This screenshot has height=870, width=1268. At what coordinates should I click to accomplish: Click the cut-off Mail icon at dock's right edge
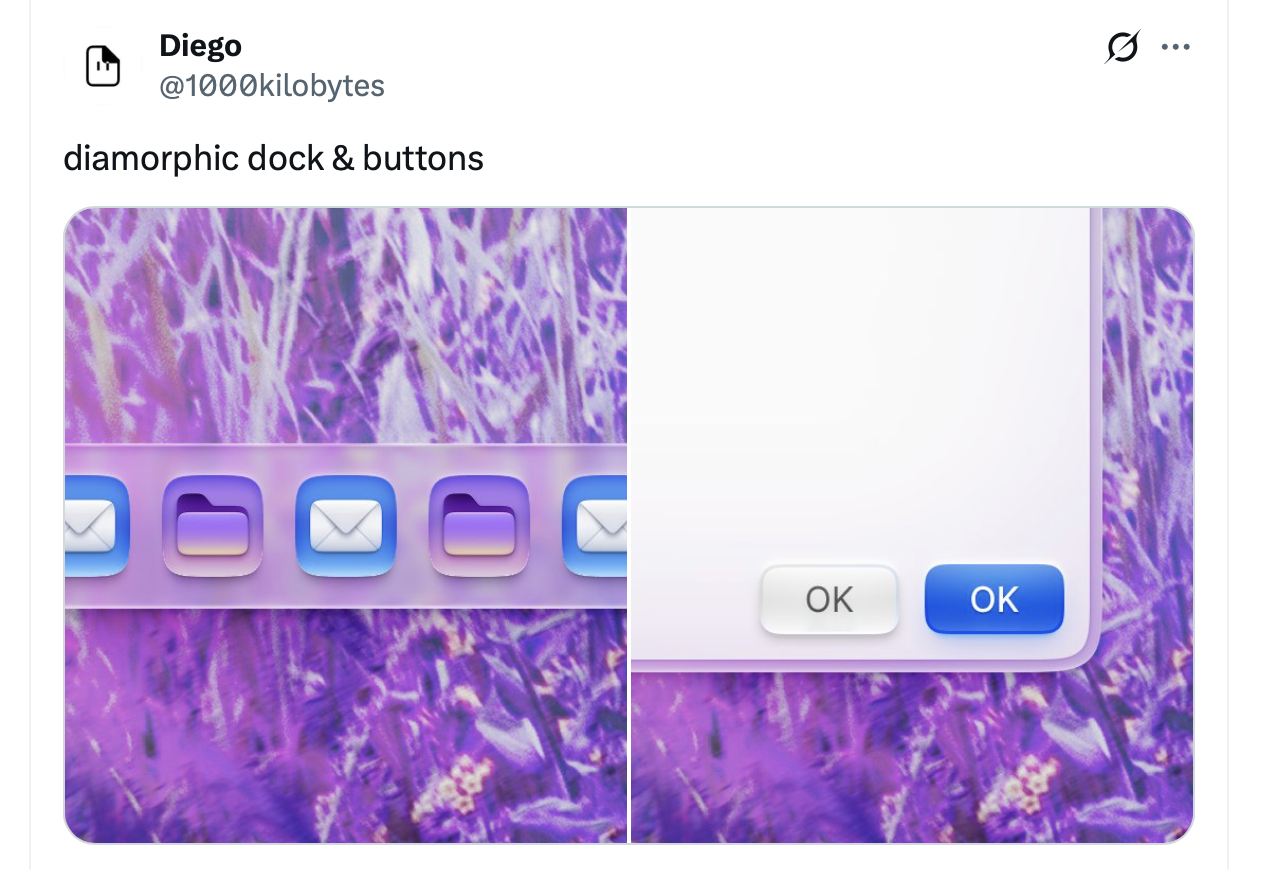597,526
